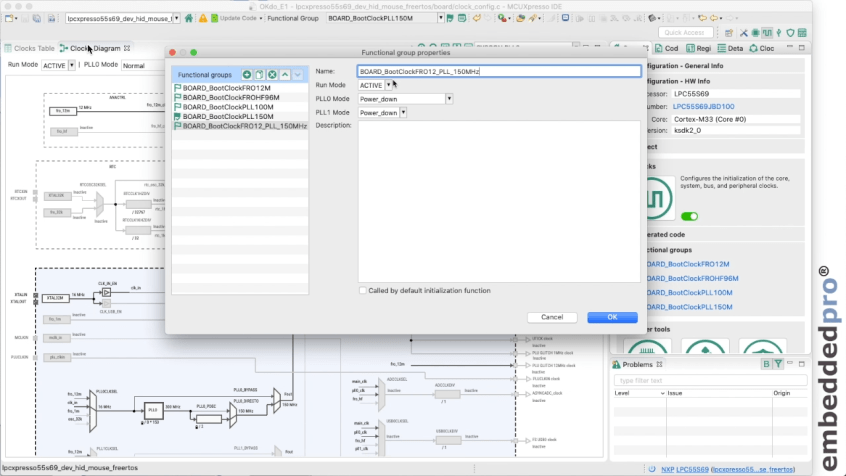This screenshot has width=846, height=476.
Task: Click the copy functional group icon
Action: (x=259, y=75)
